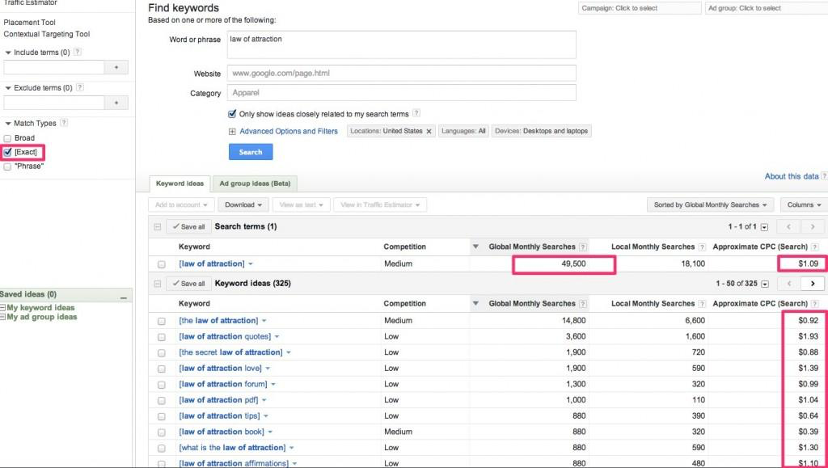Image resolution: width=829 pixels, height=468 pixels.
Task: Open rows-per-page dropdown beside 1 - 50 of 325
Action: [x=764, y=284]
